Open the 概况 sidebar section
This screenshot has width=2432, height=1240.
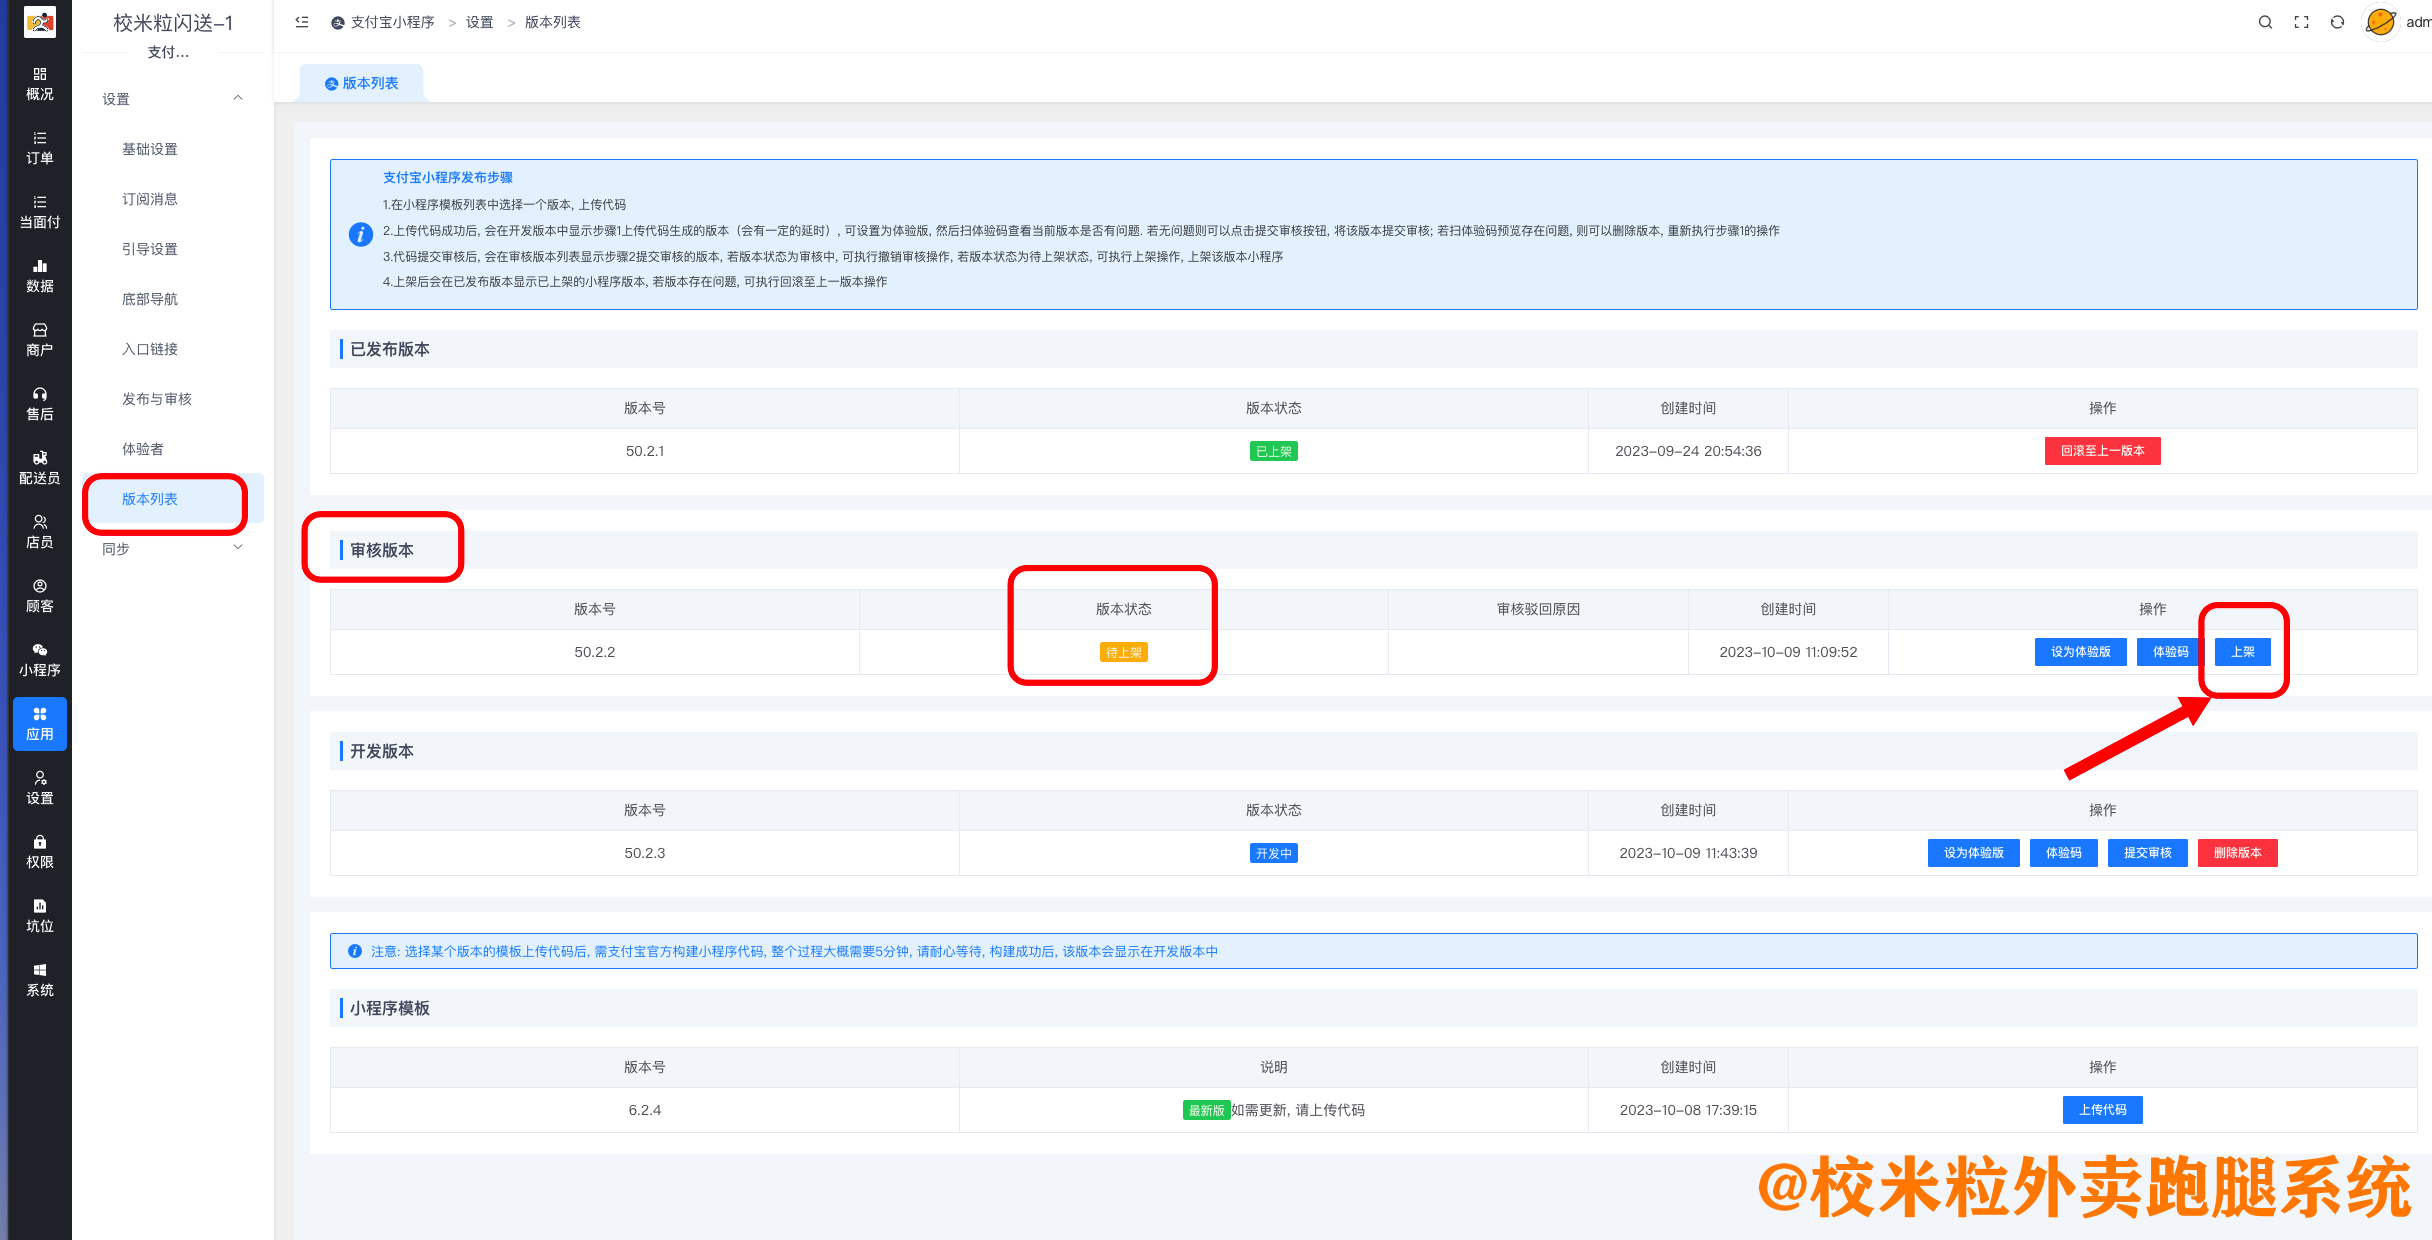click(x=40, y=85)
